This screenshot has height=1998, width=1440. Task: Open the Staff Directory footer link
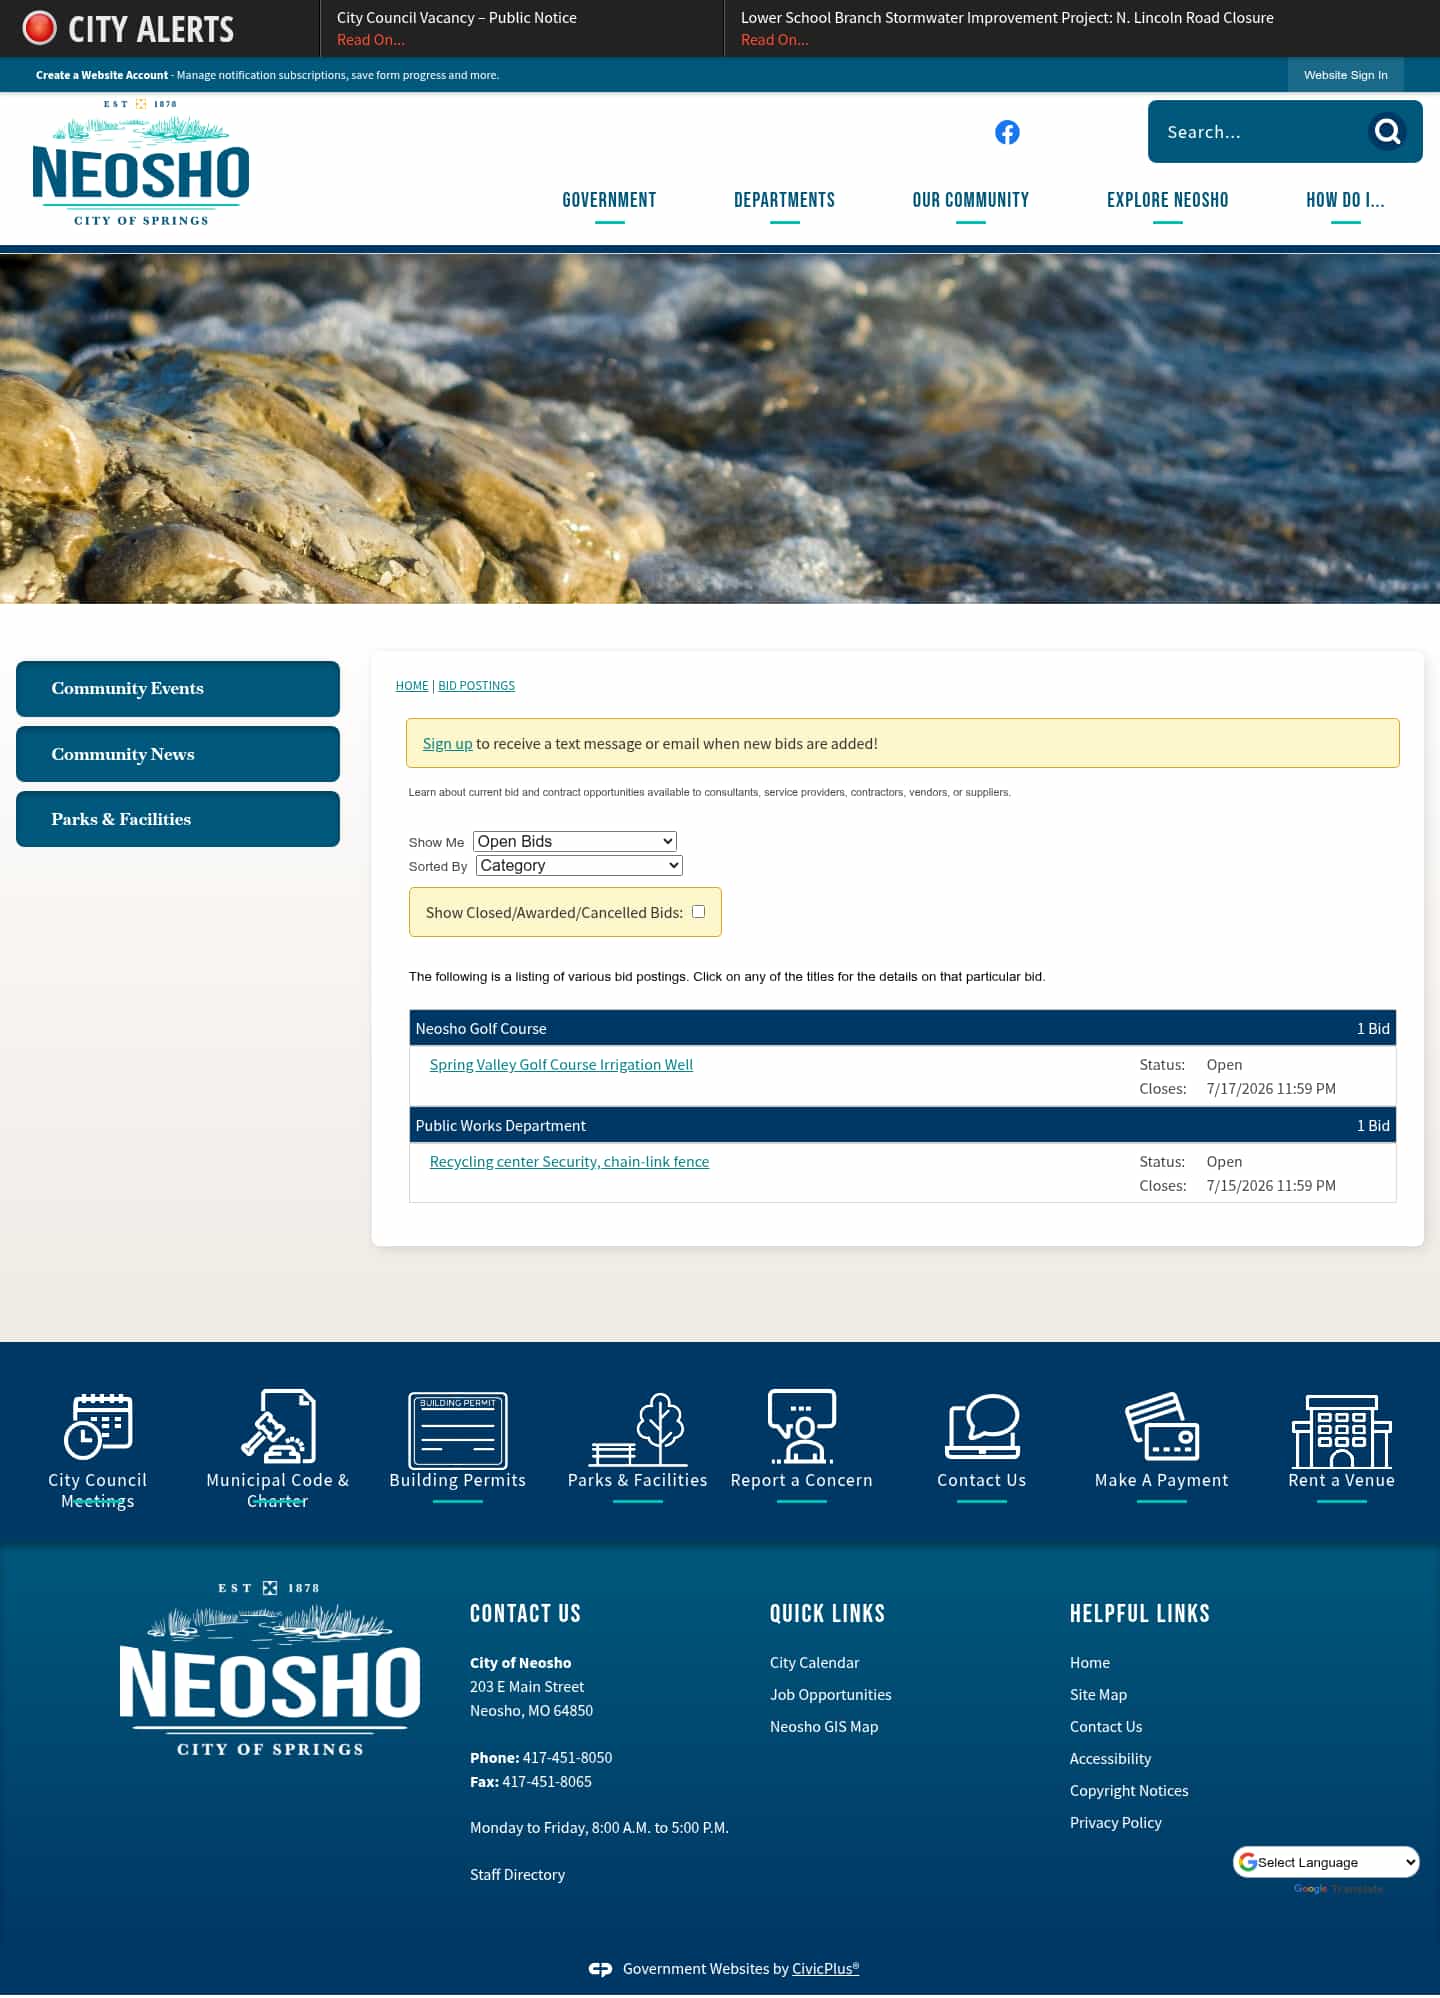518,1875
